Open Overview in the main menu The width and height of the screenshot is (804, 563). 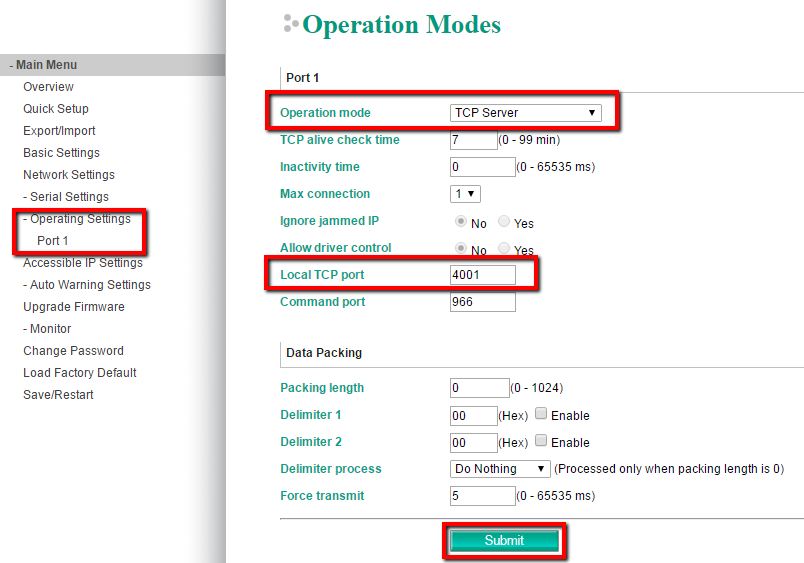pyautogui.click(x=48, y=87)
